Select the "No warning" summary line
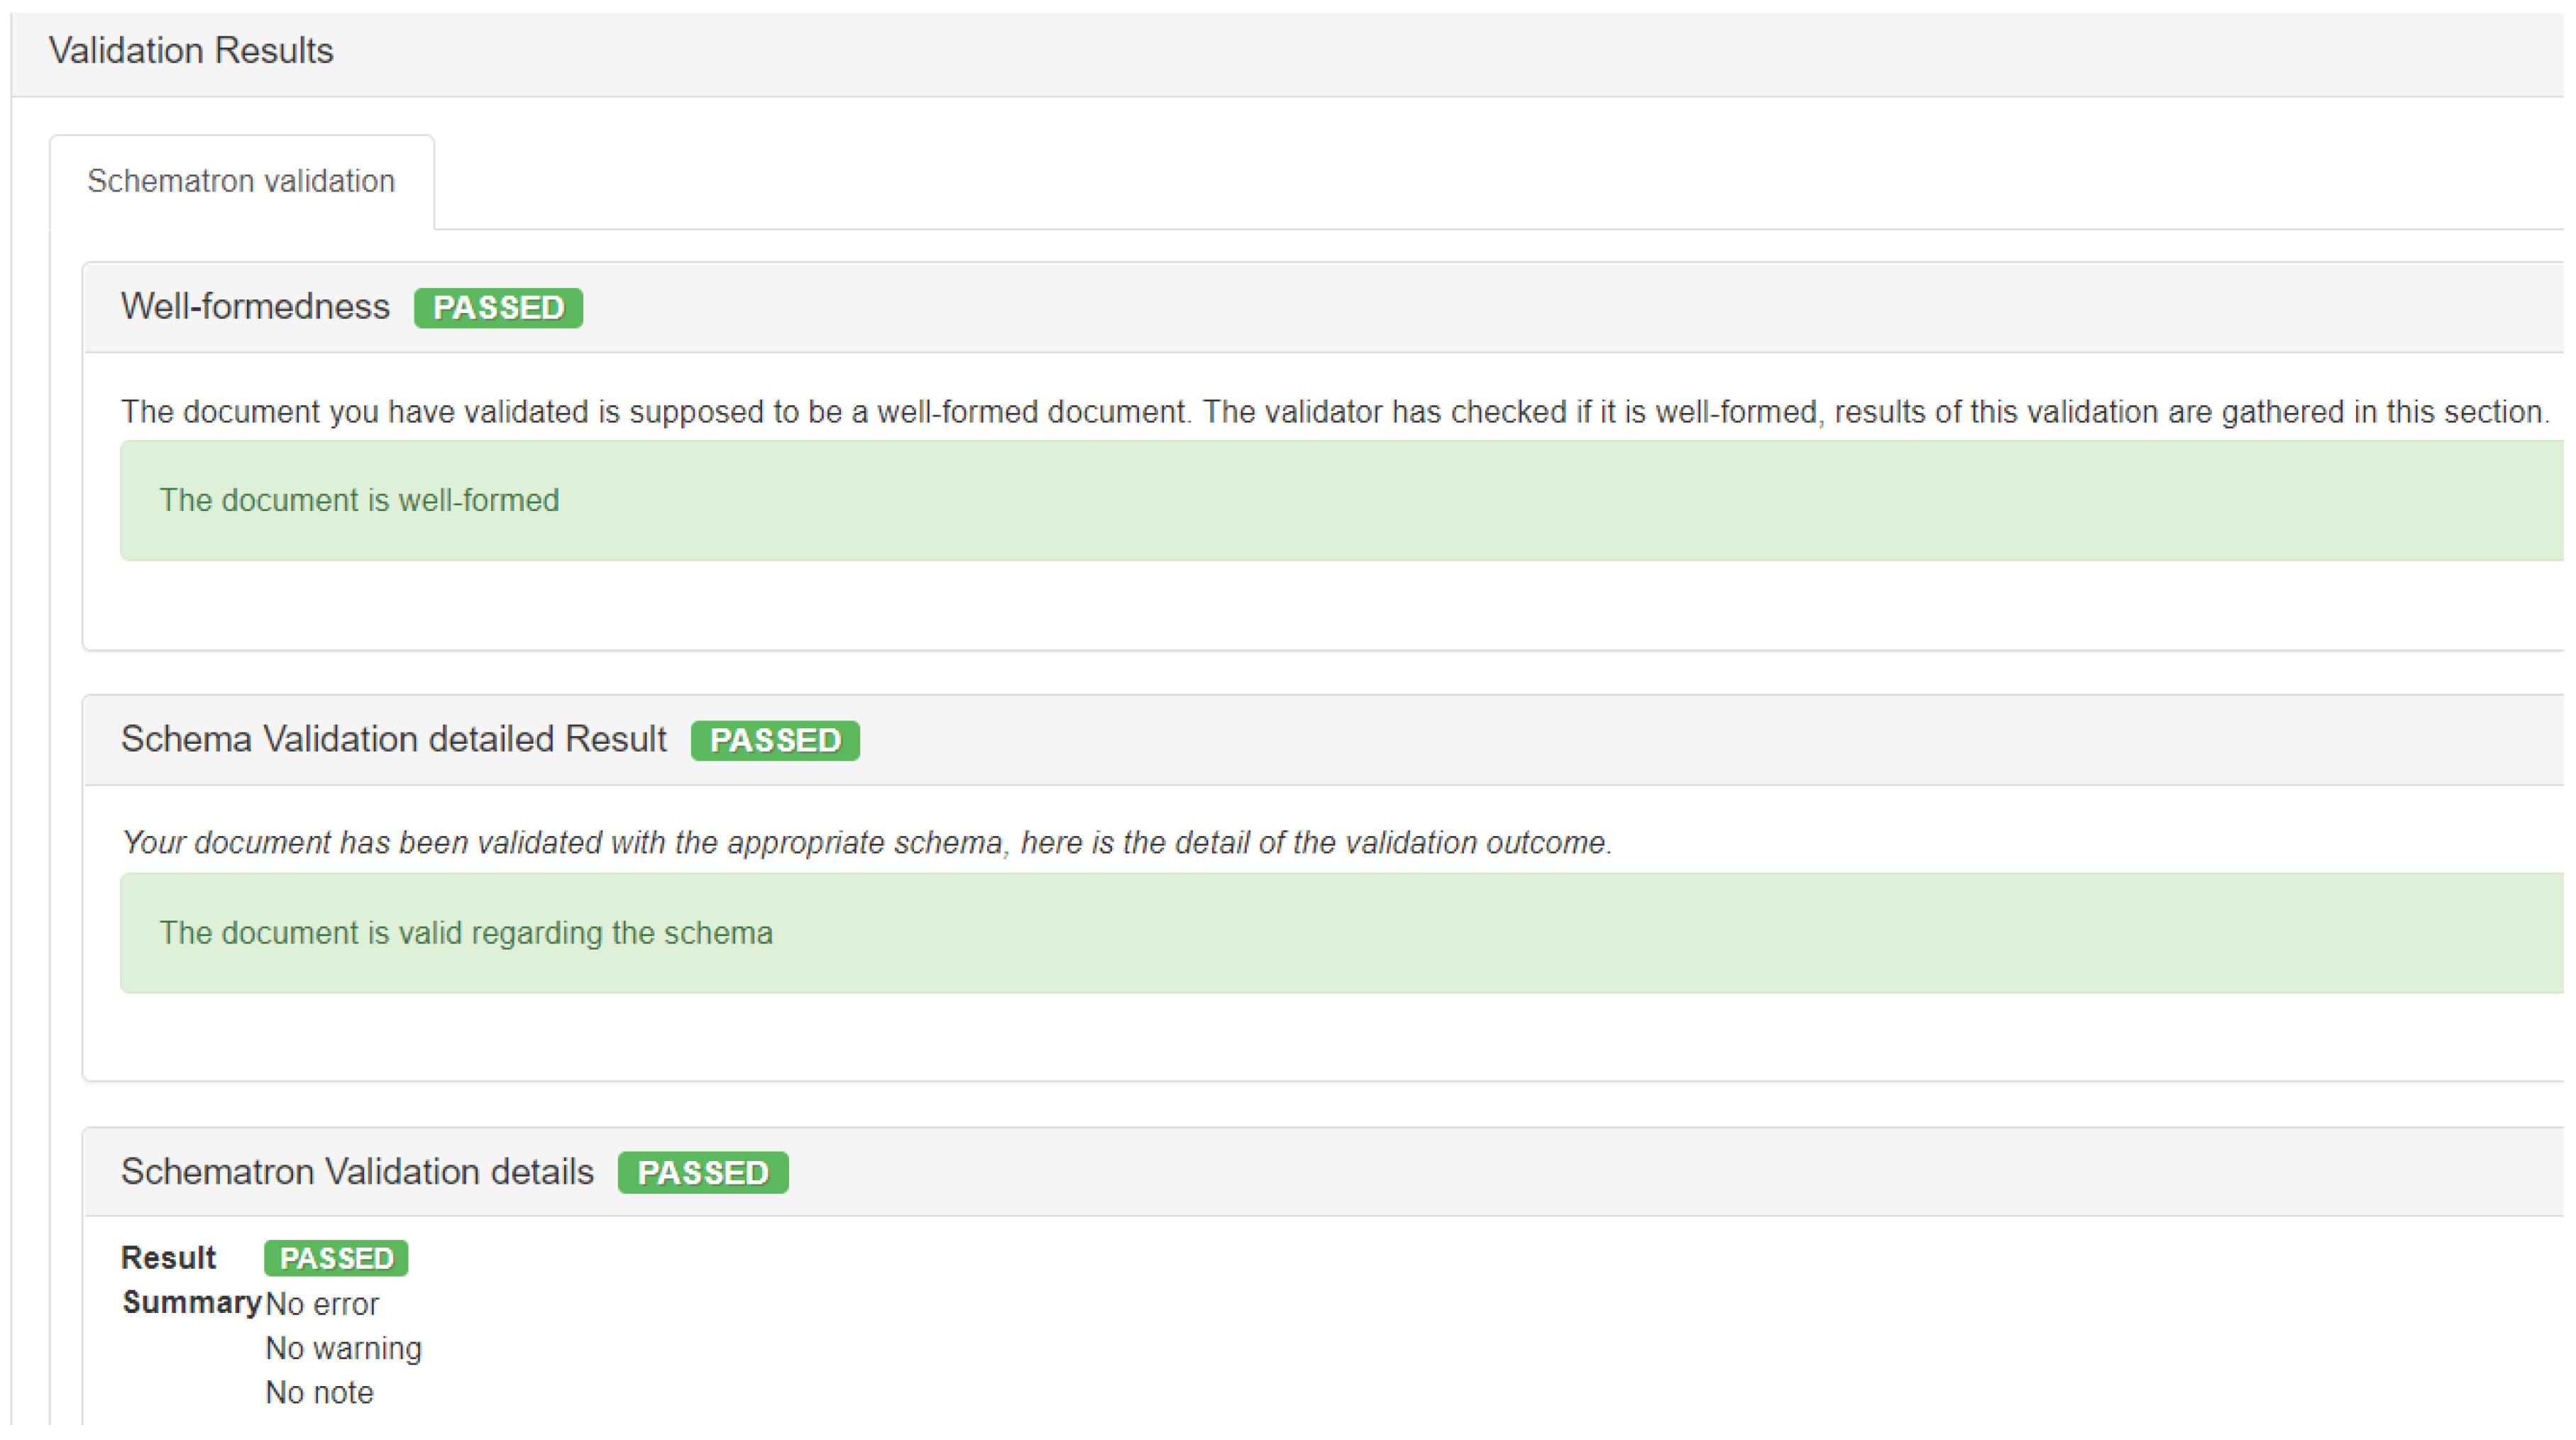Screen dimensions: 2576x1440 pos(343,1348)
